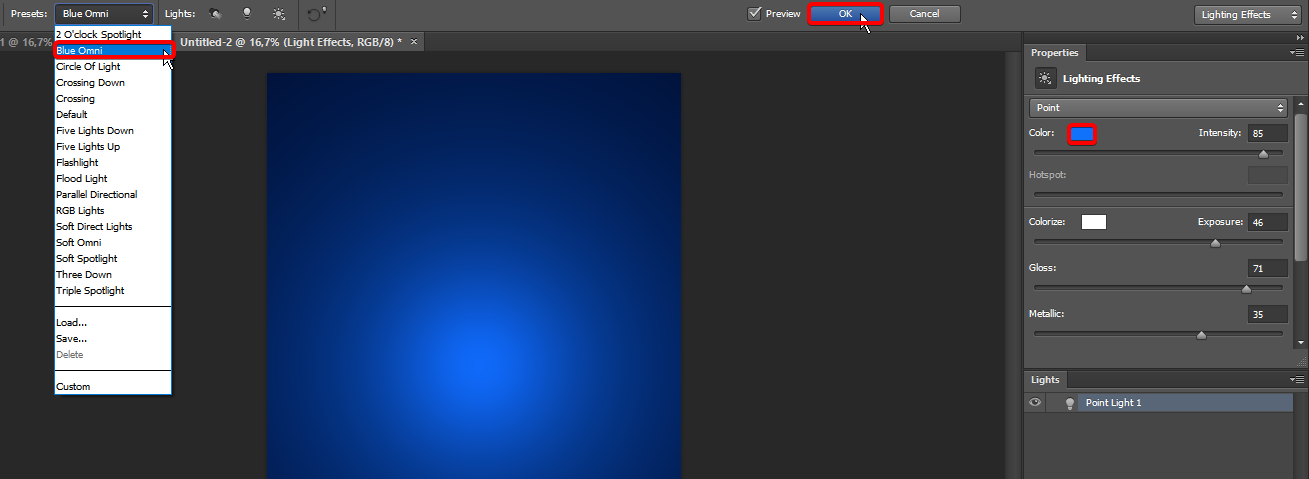Select the Blue Omni preset
1309x479 pixels.
(x=113, y=50)
